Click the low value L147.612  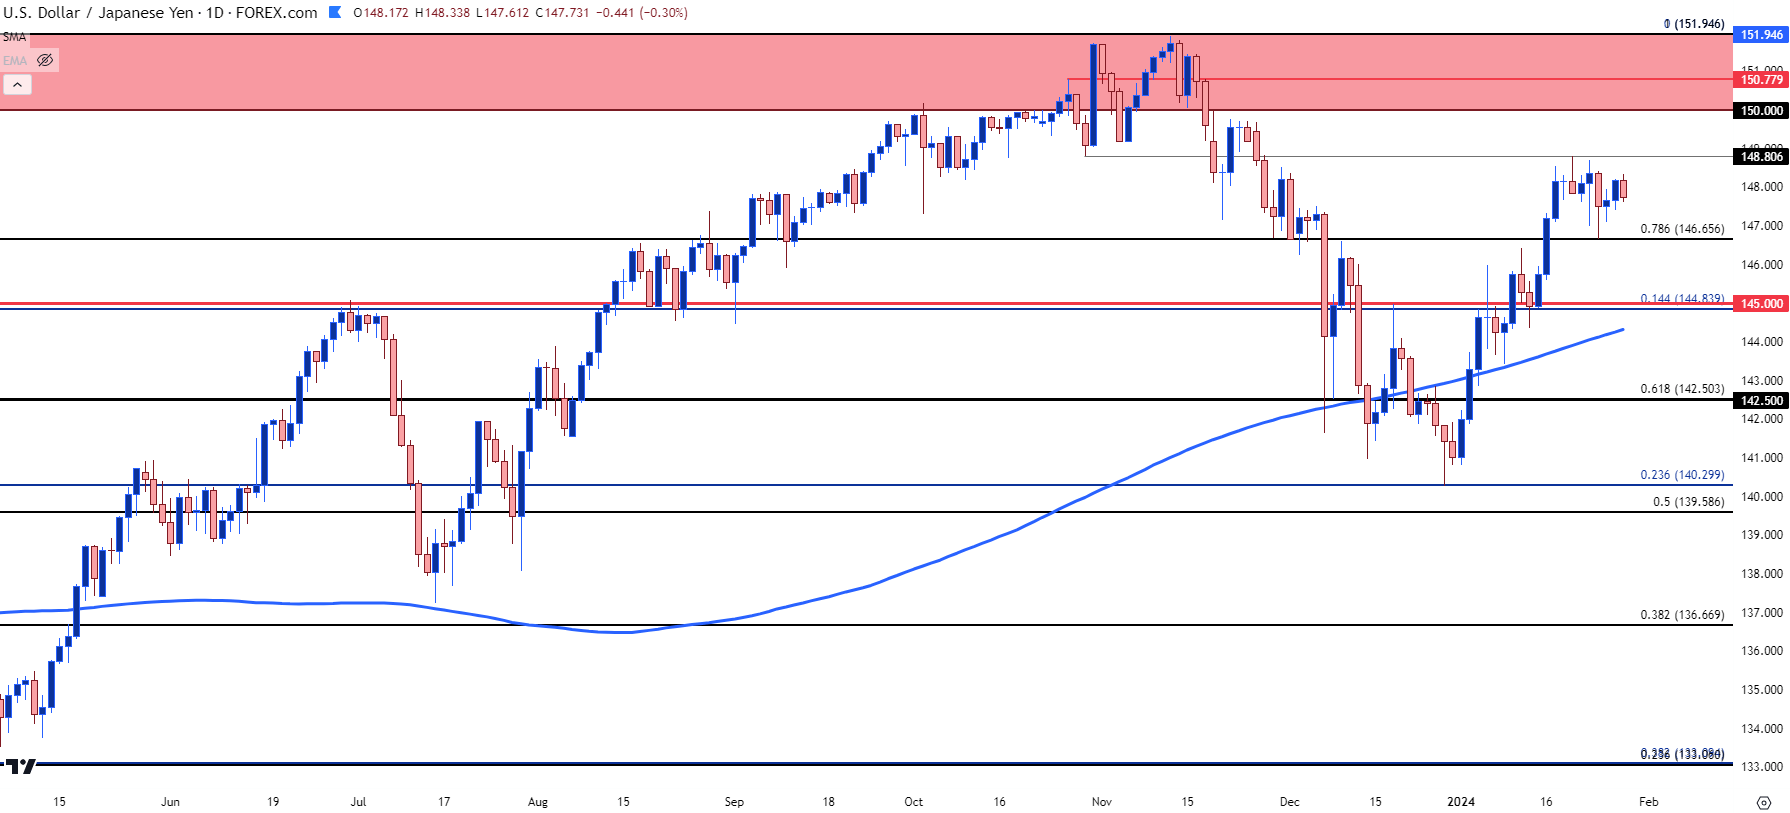pyautogui.click(x=502, y=13)
